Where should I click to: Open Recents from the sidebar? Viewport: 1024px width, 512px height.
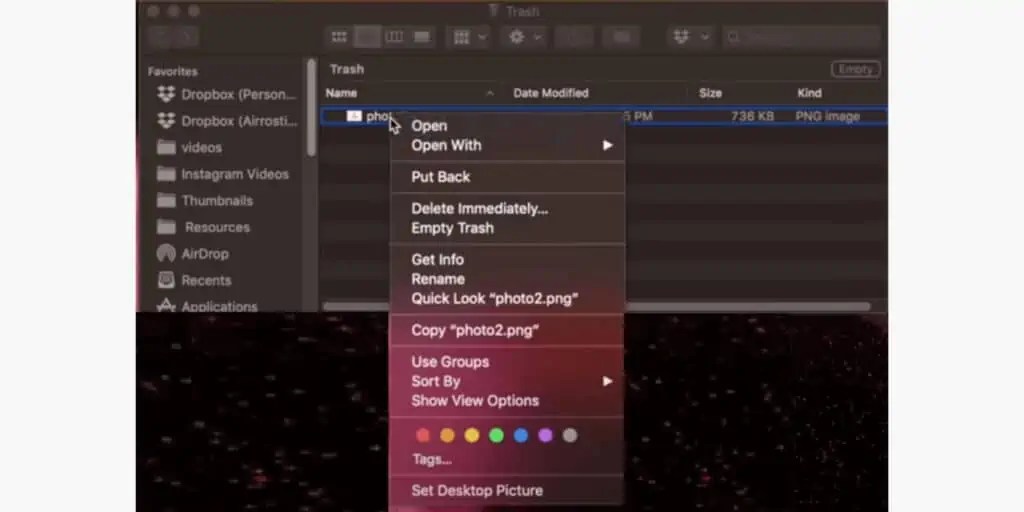pyautogui.click(x=194, y=281)
